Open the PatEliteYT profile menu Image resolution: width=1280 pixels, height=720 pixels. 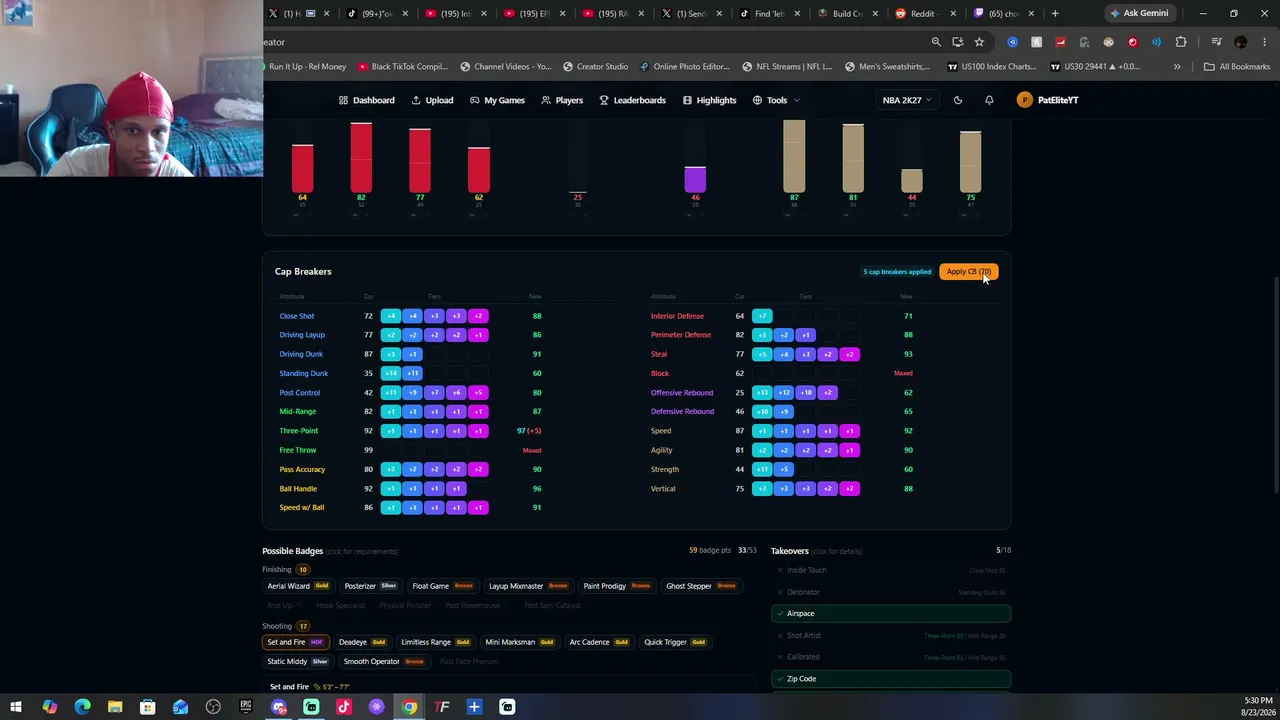click(1047, 100)
